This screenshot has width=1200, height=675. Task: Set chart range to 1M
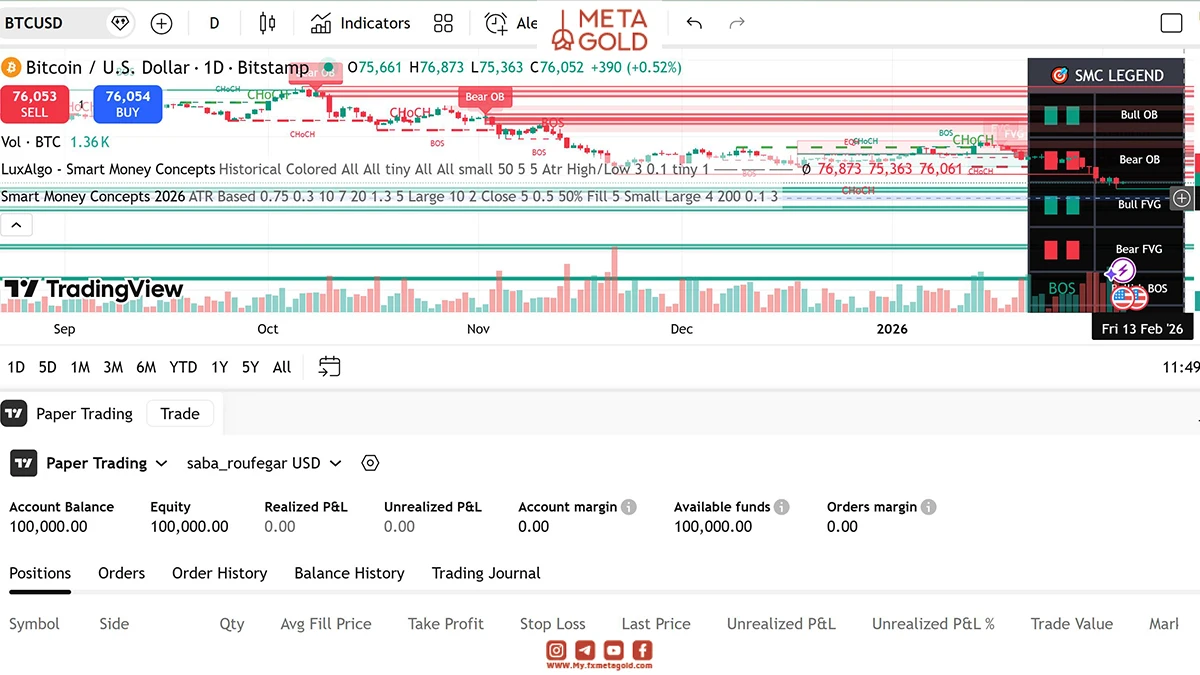click(80, 367)
